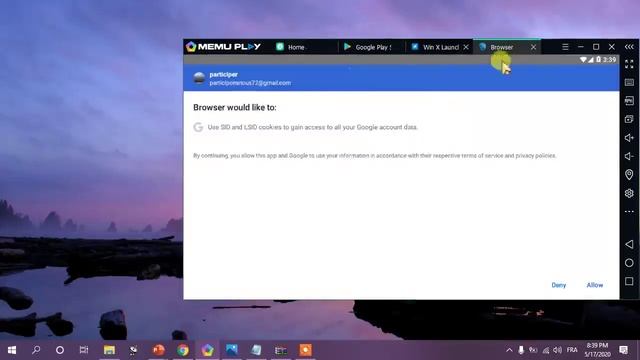This screenshot has height=360, width=640.
Task: Tap the Android back triangle
Action: click(x=629, y=244)
